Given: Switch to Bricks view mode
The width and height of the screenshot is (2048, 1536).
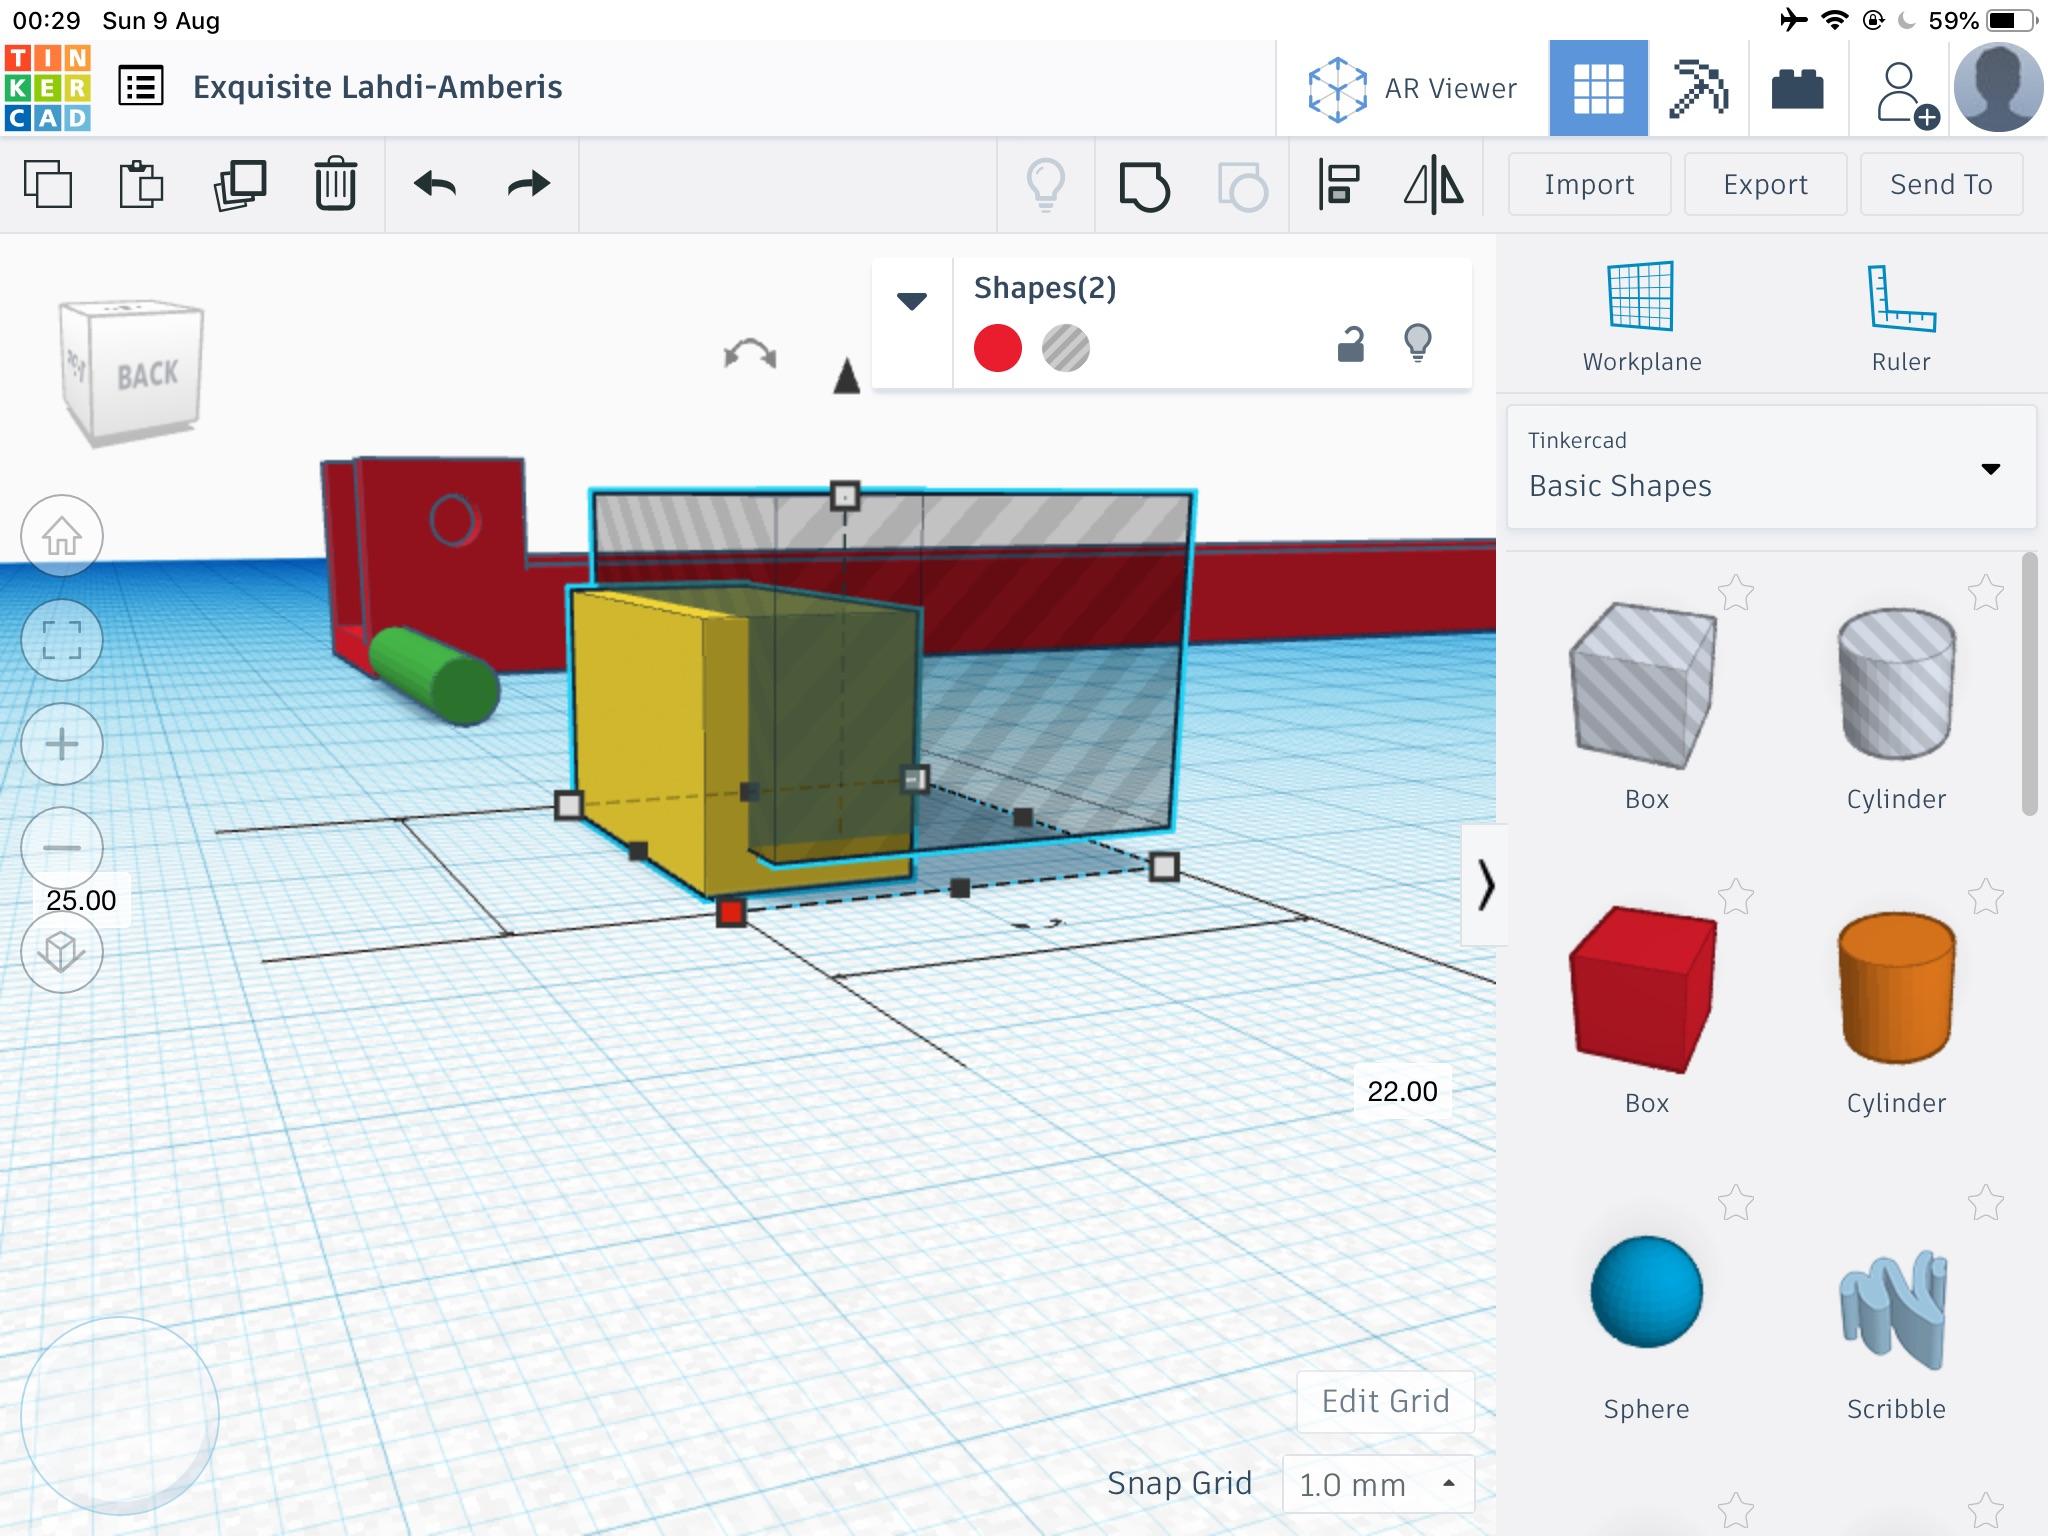Looking at the screenshot, I should 1797,89.
